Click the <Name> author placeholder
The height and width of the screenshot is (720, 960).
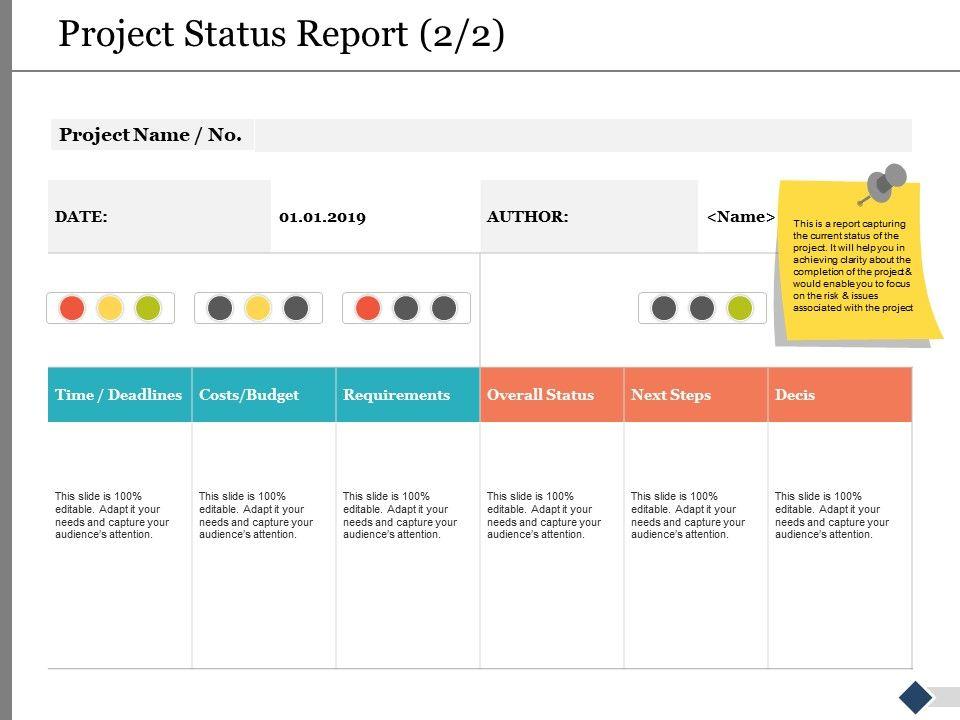click(741, 216)
